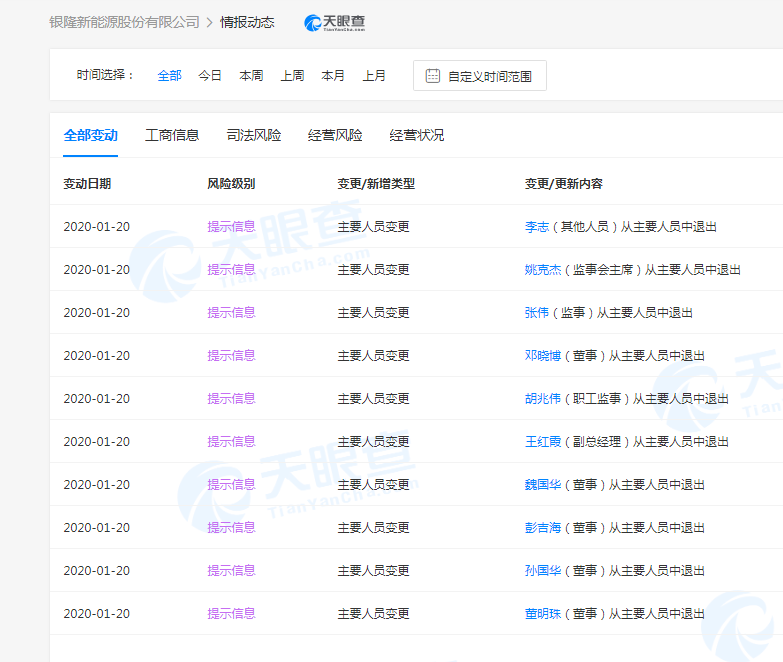Click 提示信息 in the 姚克杰 row
This screenshot has width=783, height=662.
pyautogui.click(x=231, y=270)
